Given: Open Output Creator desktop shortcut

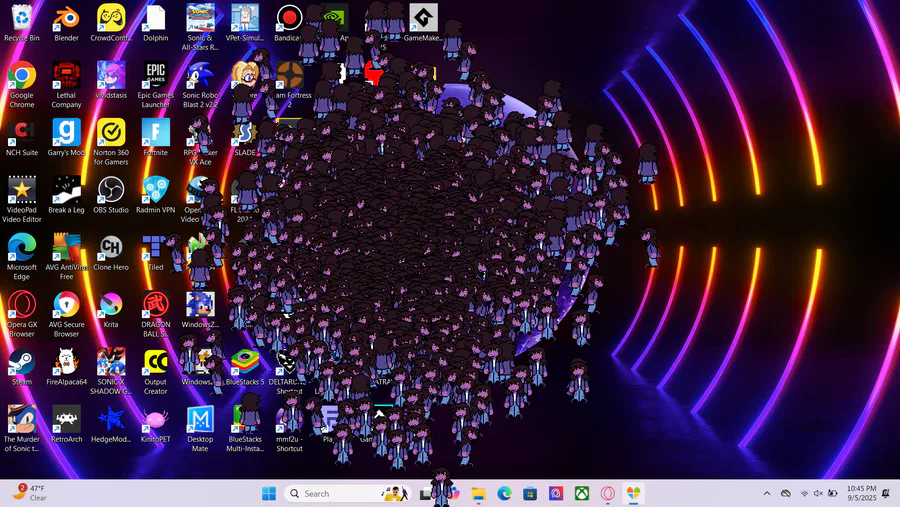Looking at the screenshot, I should (x=156, y=371).
